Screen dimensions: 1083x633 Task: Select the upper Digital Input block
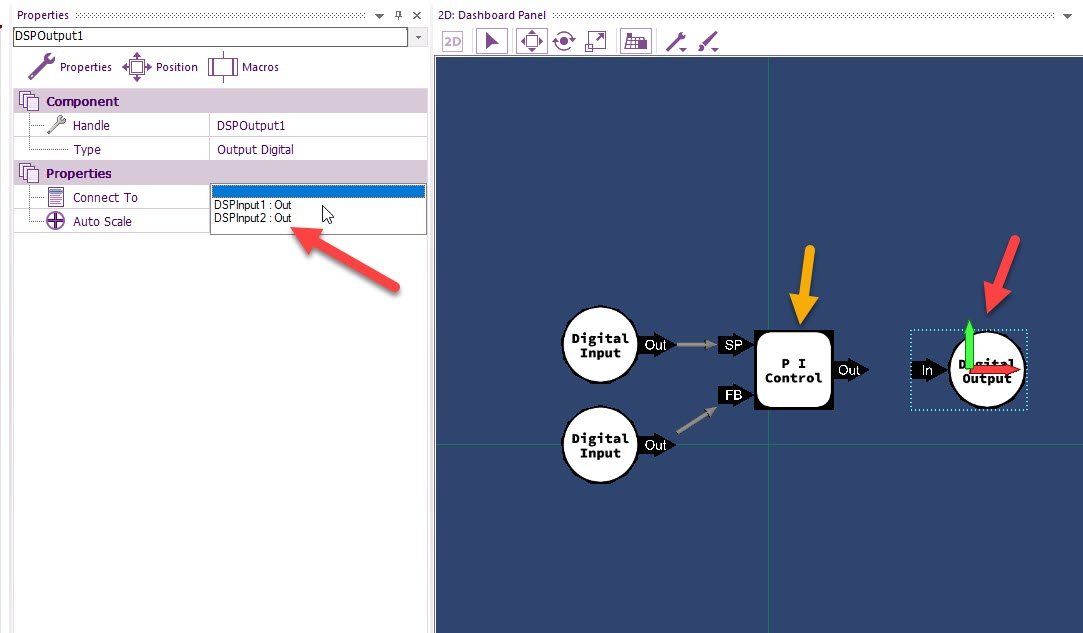(600, 345)
